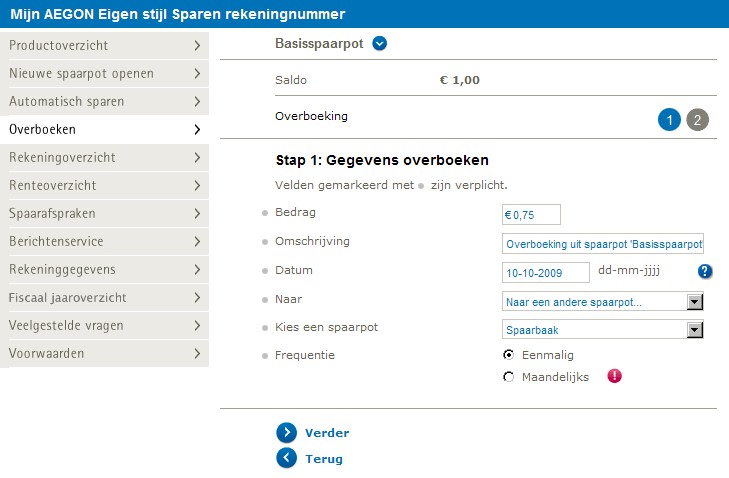Open the date help question-mark icon

tap(705, 271)
